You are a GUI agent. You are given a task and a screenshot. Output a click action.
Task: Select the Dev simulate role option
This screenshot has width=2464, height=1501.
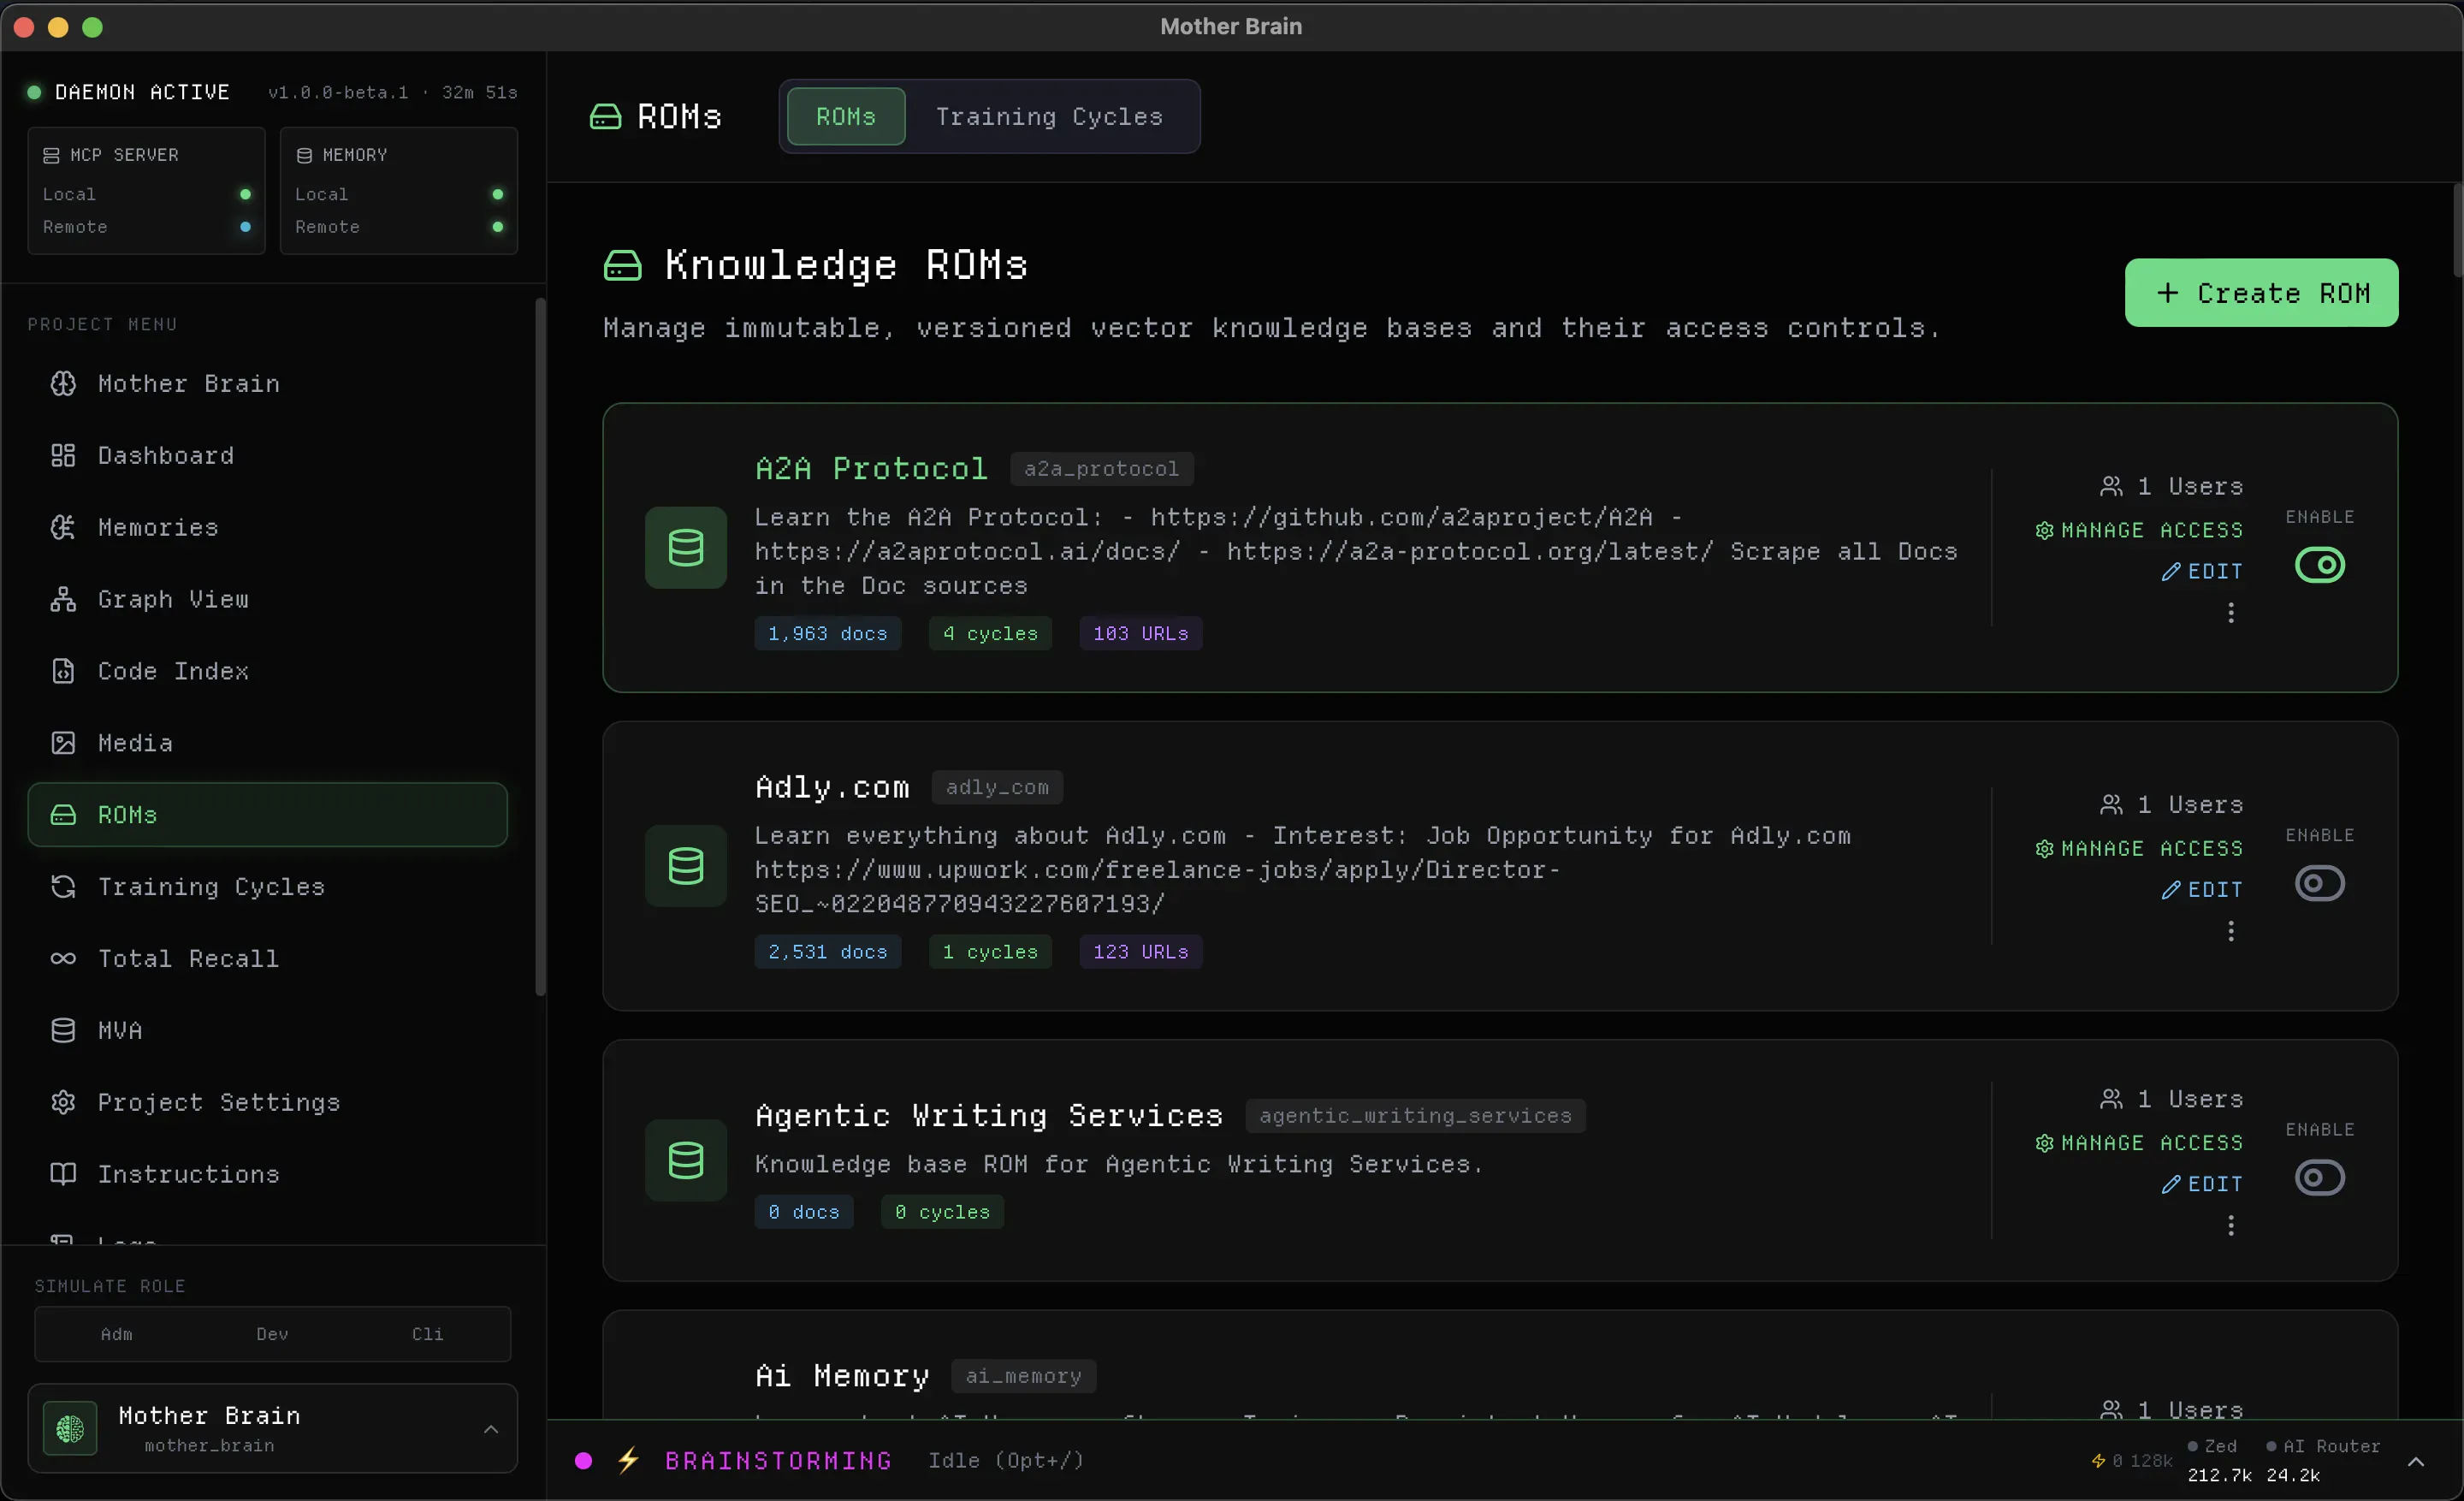point(272,1333)
